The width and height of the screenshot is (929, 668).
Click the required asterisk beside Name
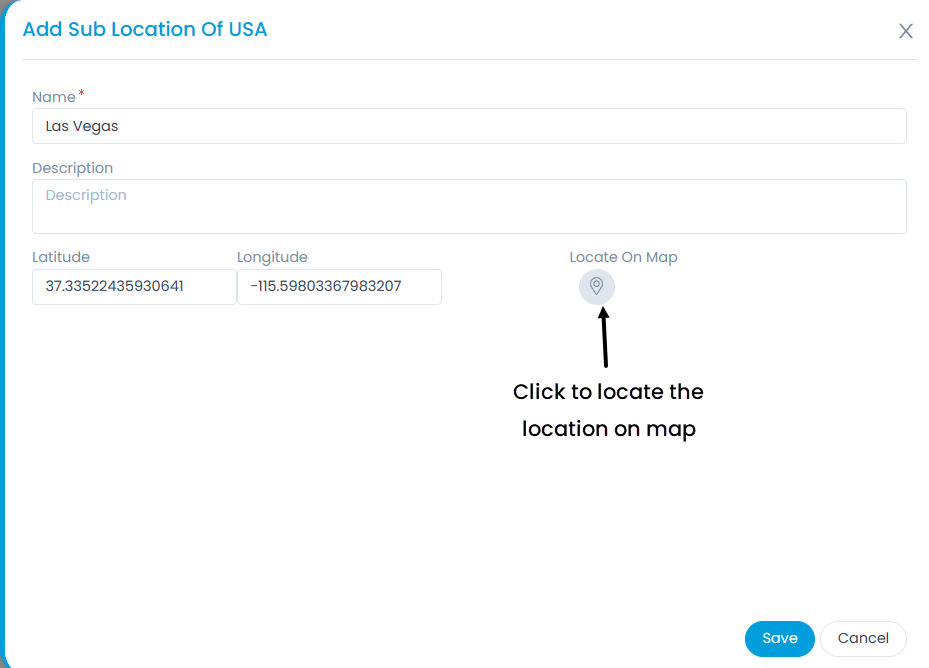coord(79,91)
